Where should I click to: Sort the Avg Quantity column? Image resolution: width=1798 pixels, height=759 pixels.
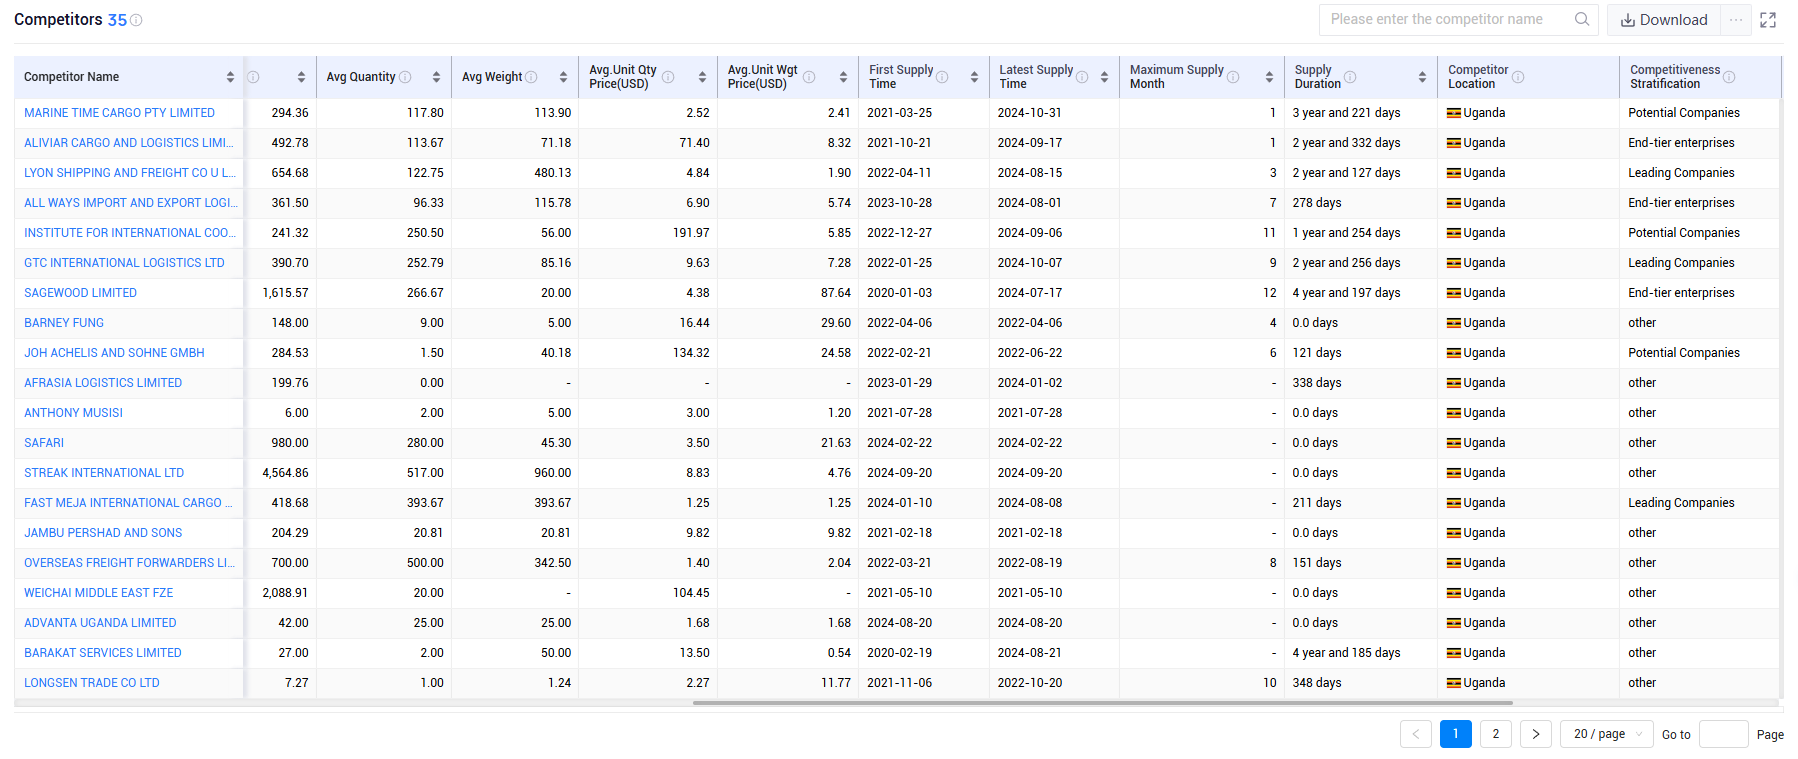point(436,77)
